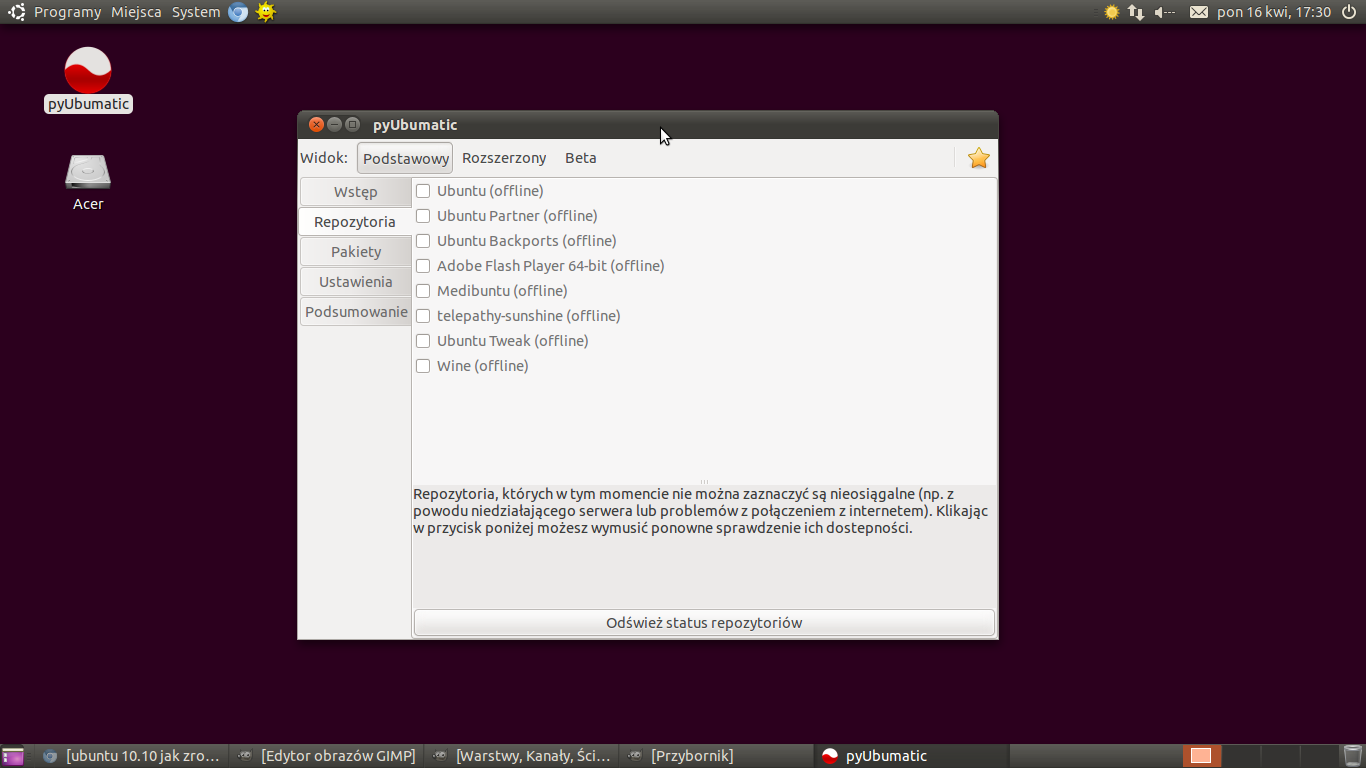This screenshot has height=768, width=1366.
Task: Click the pane divider grip handle
Action: click(704, 482)
